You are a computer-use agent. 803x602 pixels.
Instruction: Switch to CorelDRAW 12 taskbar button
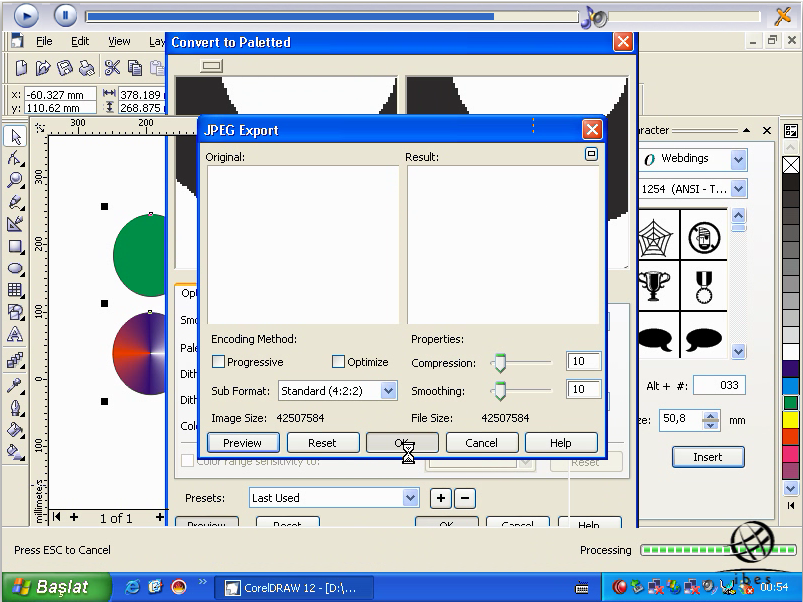(x=293, y=588)
